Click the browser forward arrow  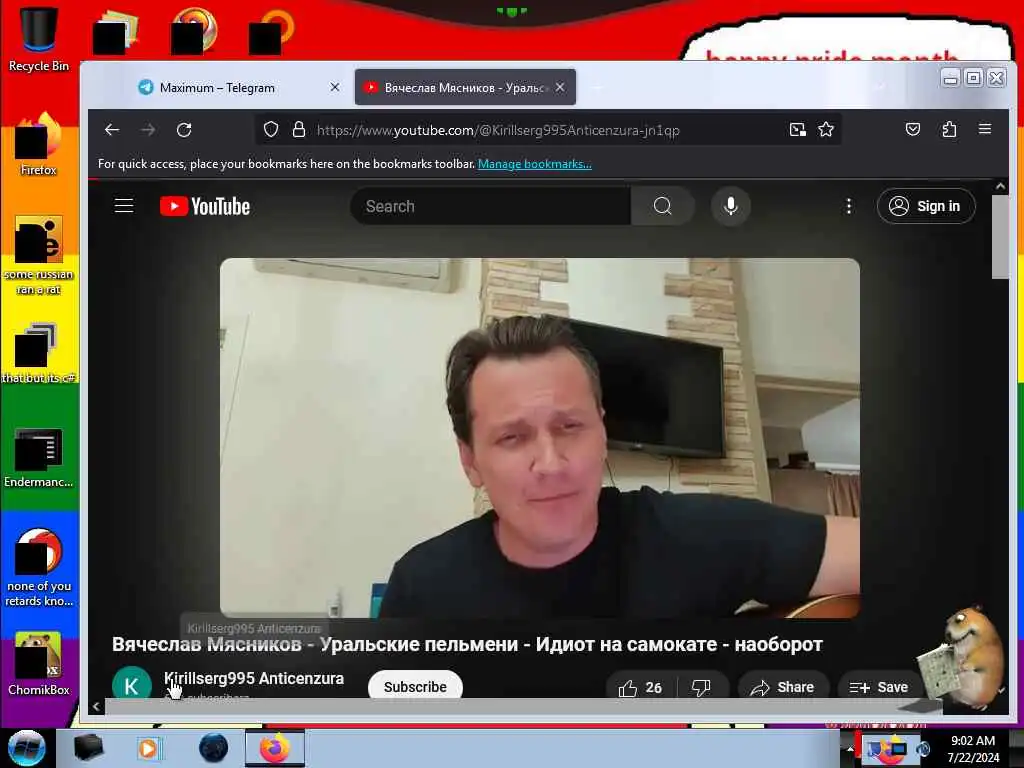pyautogui.click(x=148, y=130)
